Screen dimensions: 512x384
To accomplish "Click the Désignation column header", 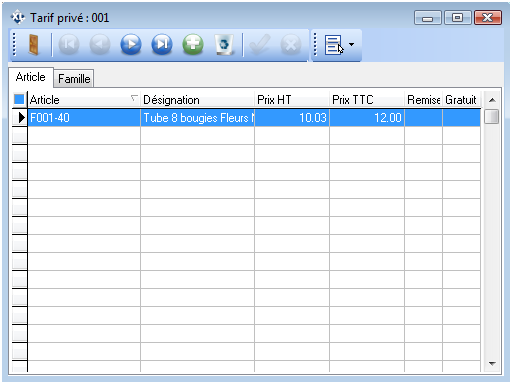I will point(197,100).
